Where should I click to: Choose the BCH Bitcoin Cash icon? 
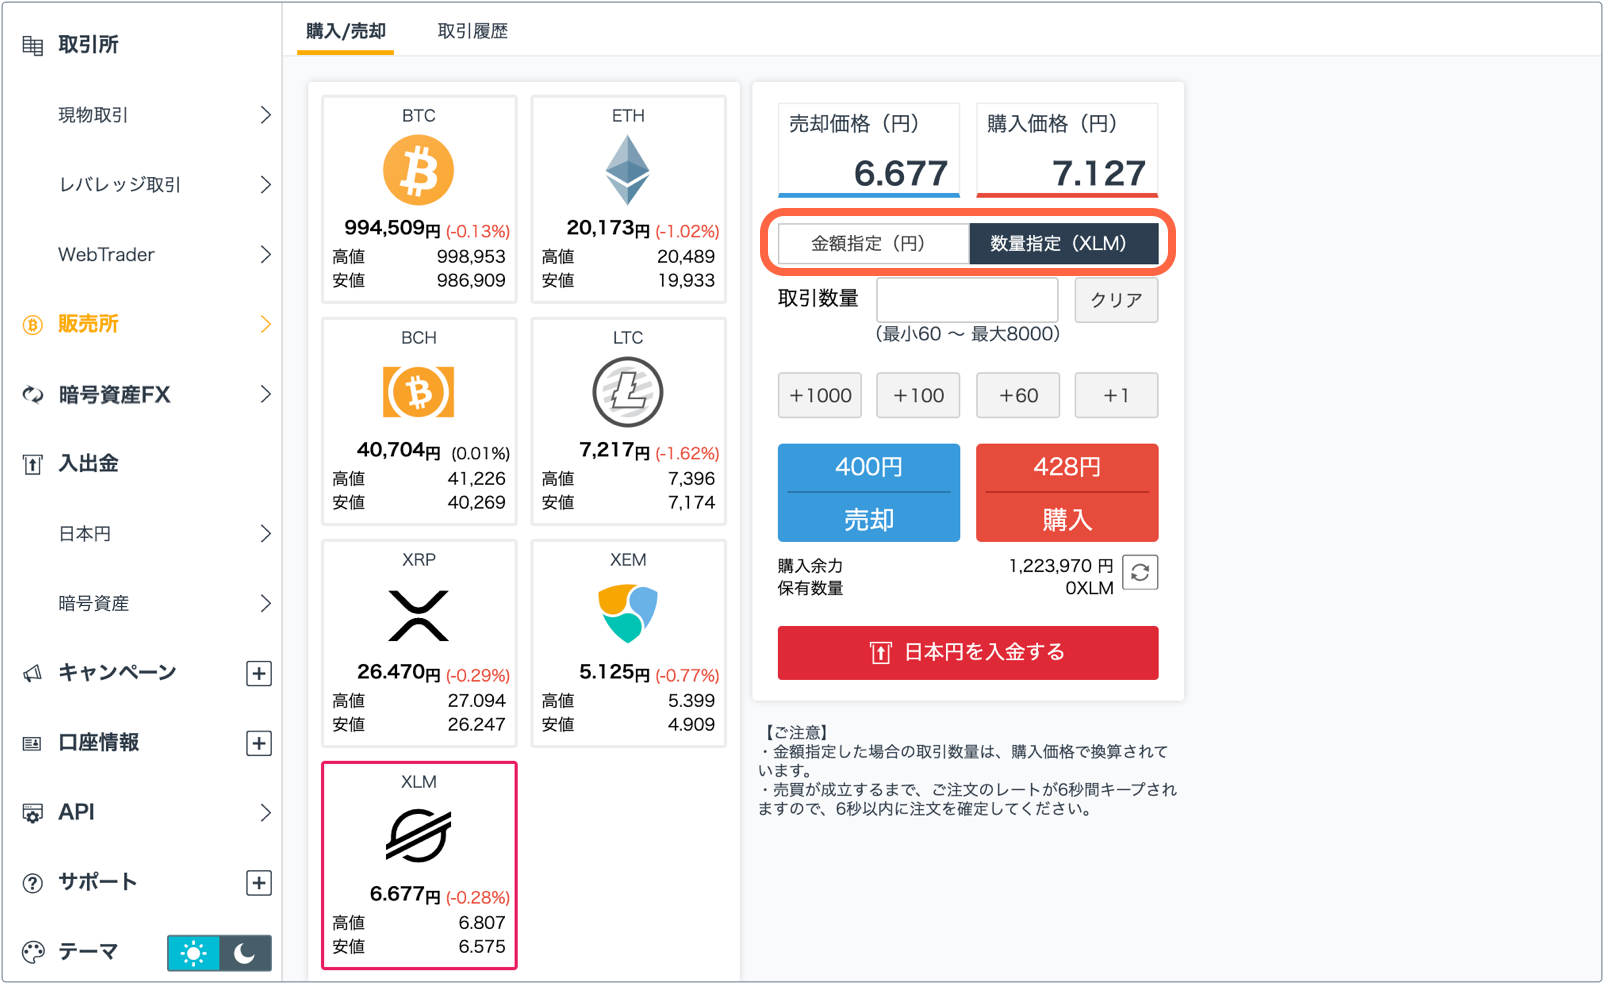tap(418, 392)
